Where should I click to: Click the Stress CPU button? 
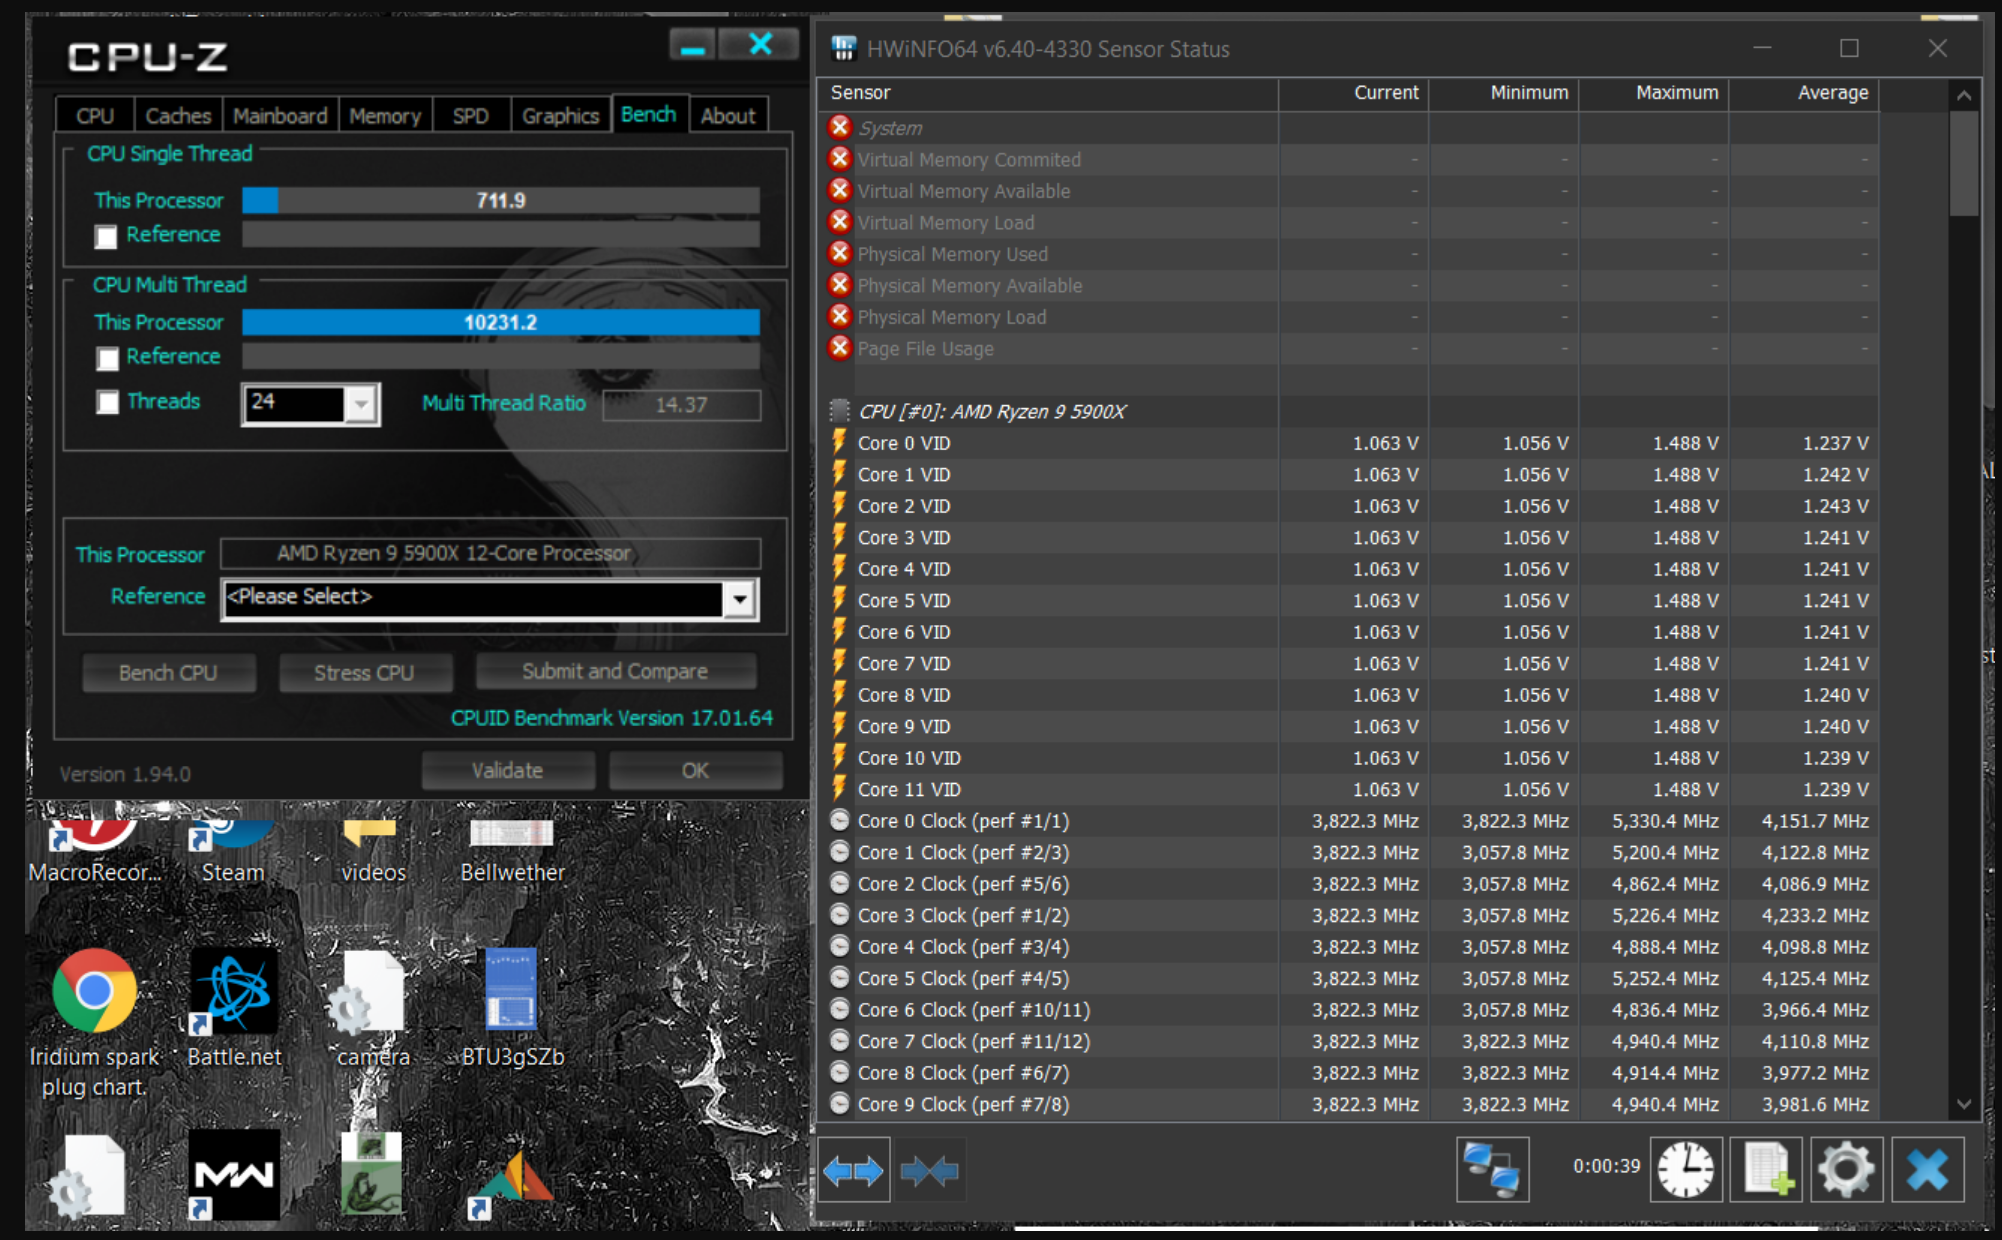364,672
